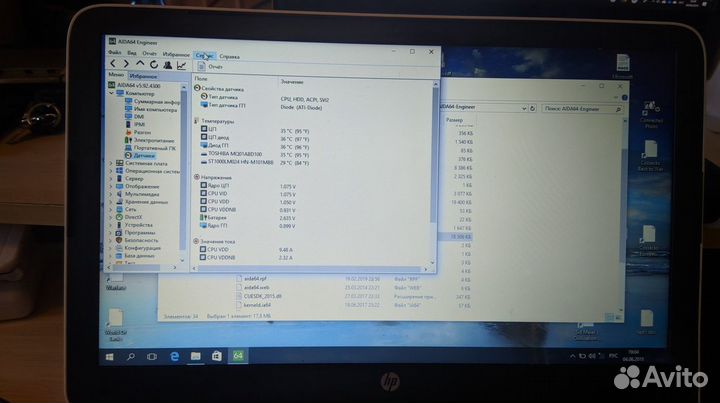Image resolution: width=720 pixels, height=403 pixels.
Task: Select the aida64.web file in Explorer
Action: (257, 287)
